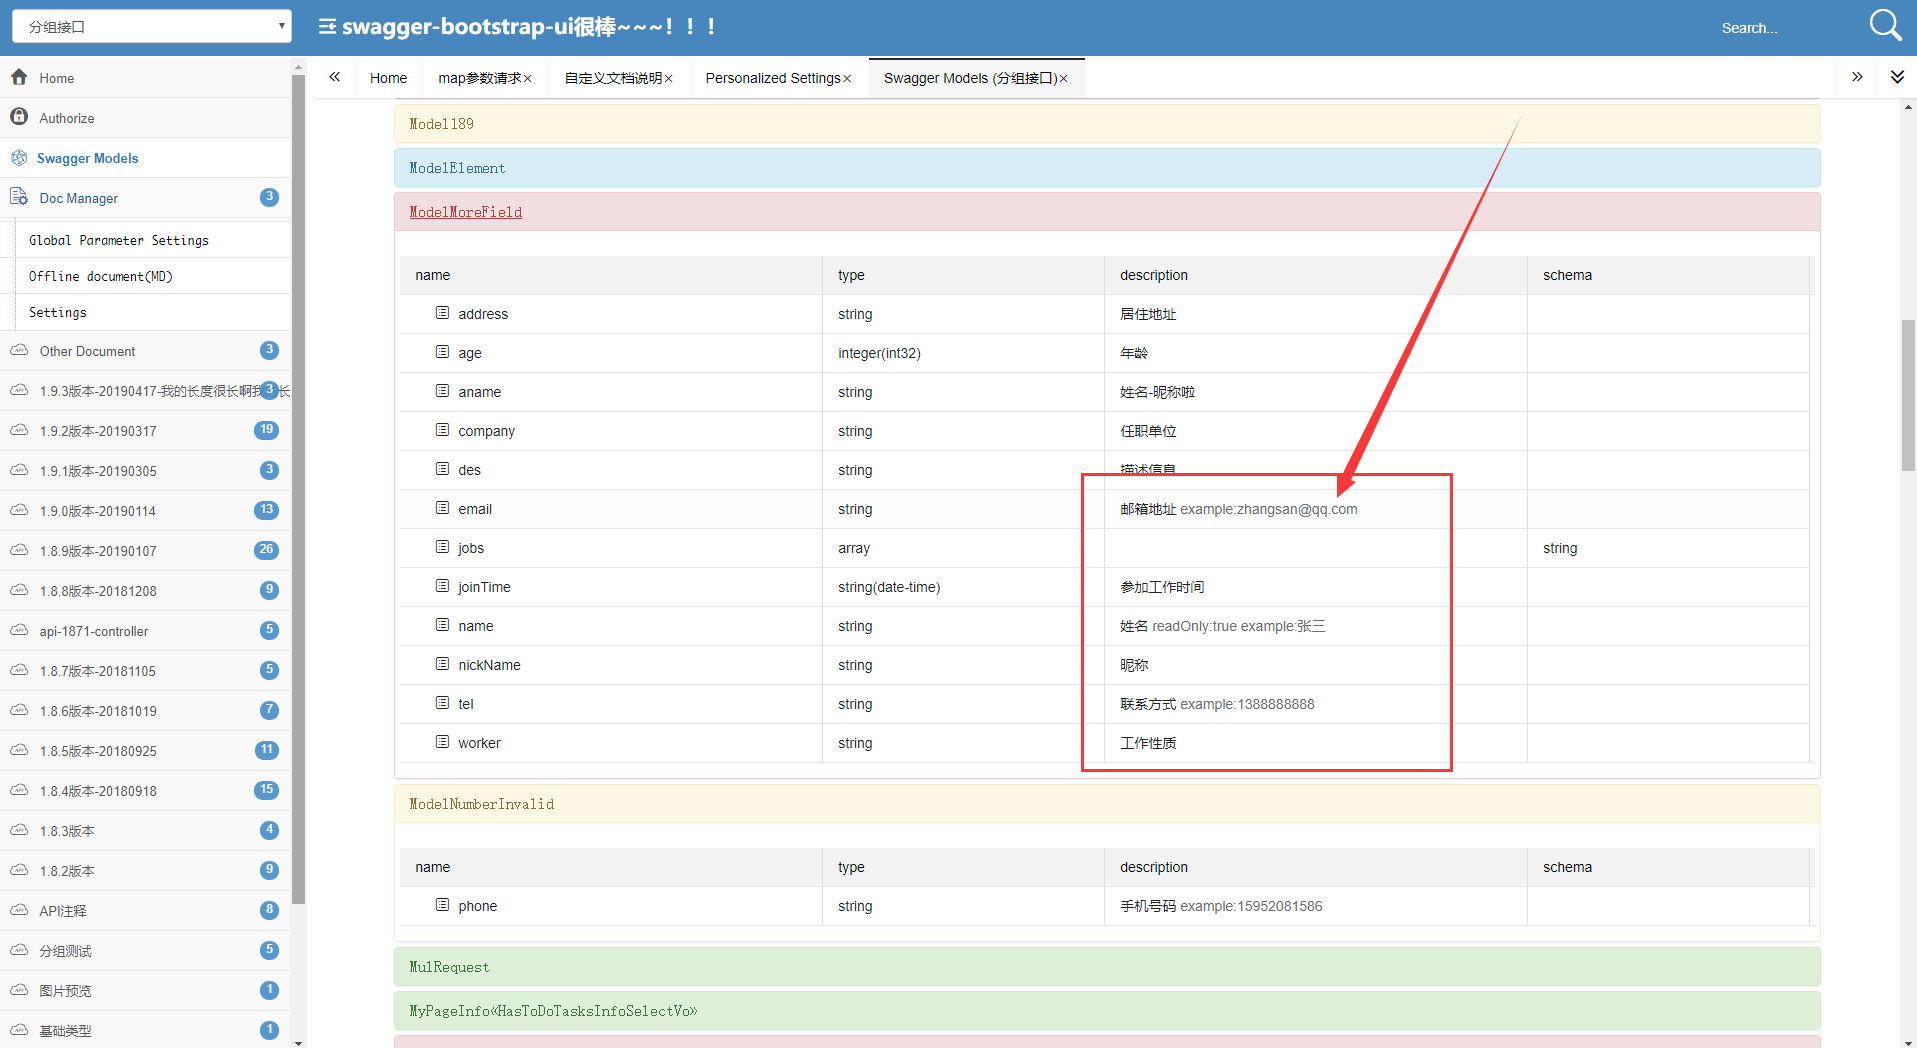The image size is (1917, 1048).
Task: Close the 自定义文档说明 tab
Action: click(669, 79)
